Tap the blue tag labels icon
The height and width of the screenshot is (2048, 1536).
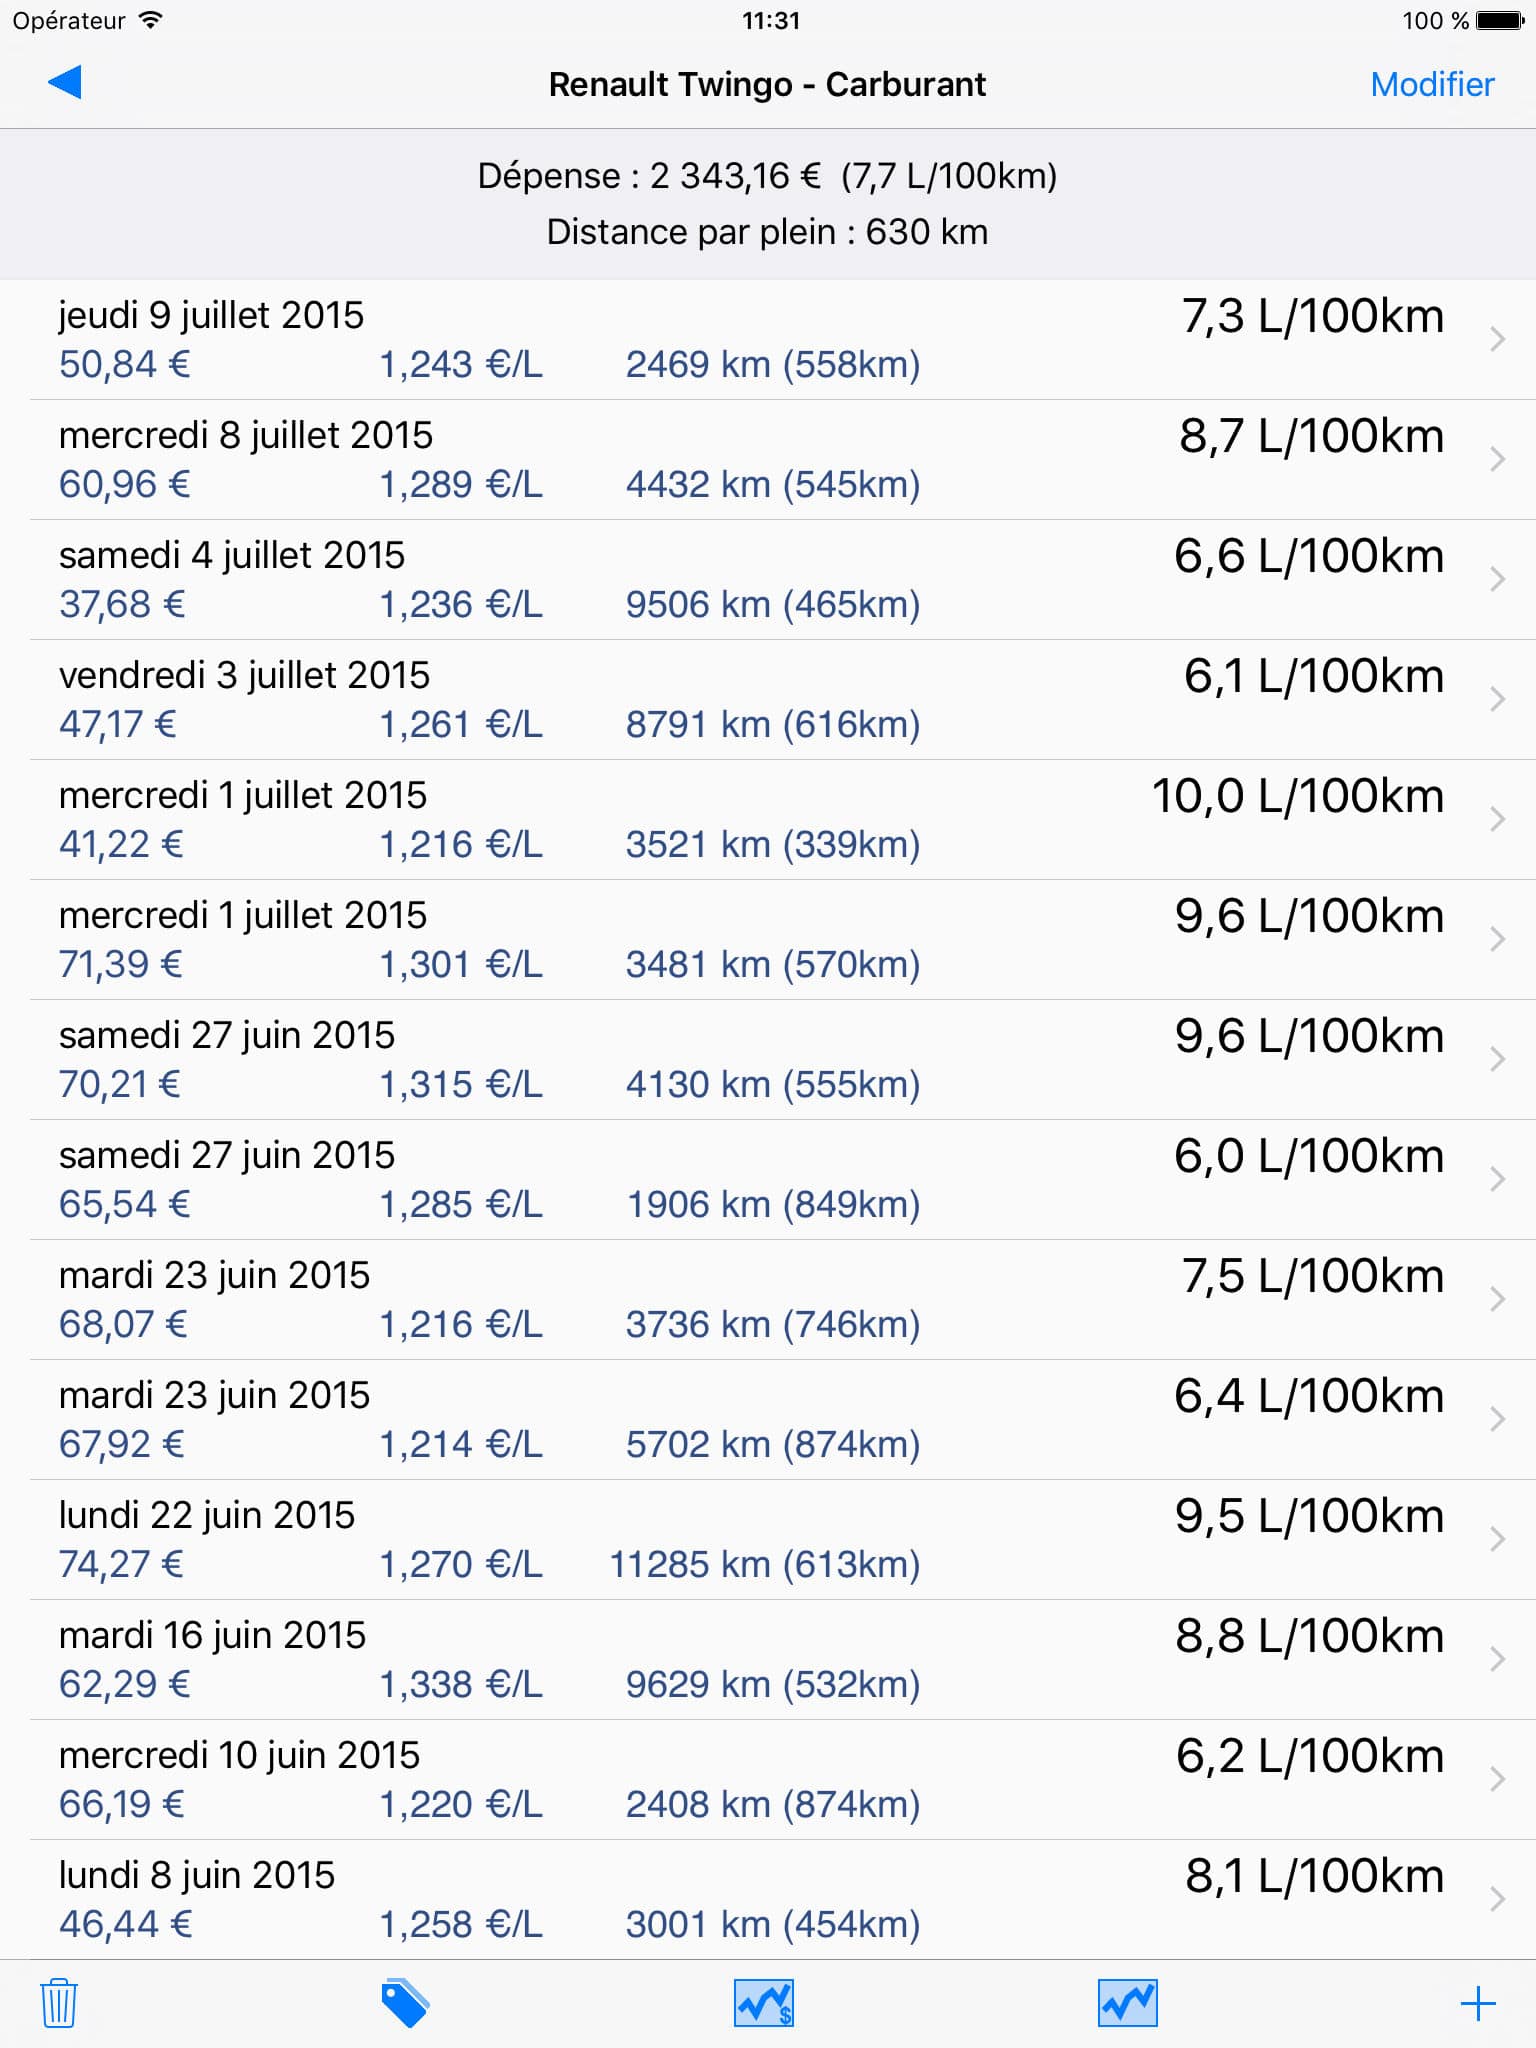[405, 2003]
